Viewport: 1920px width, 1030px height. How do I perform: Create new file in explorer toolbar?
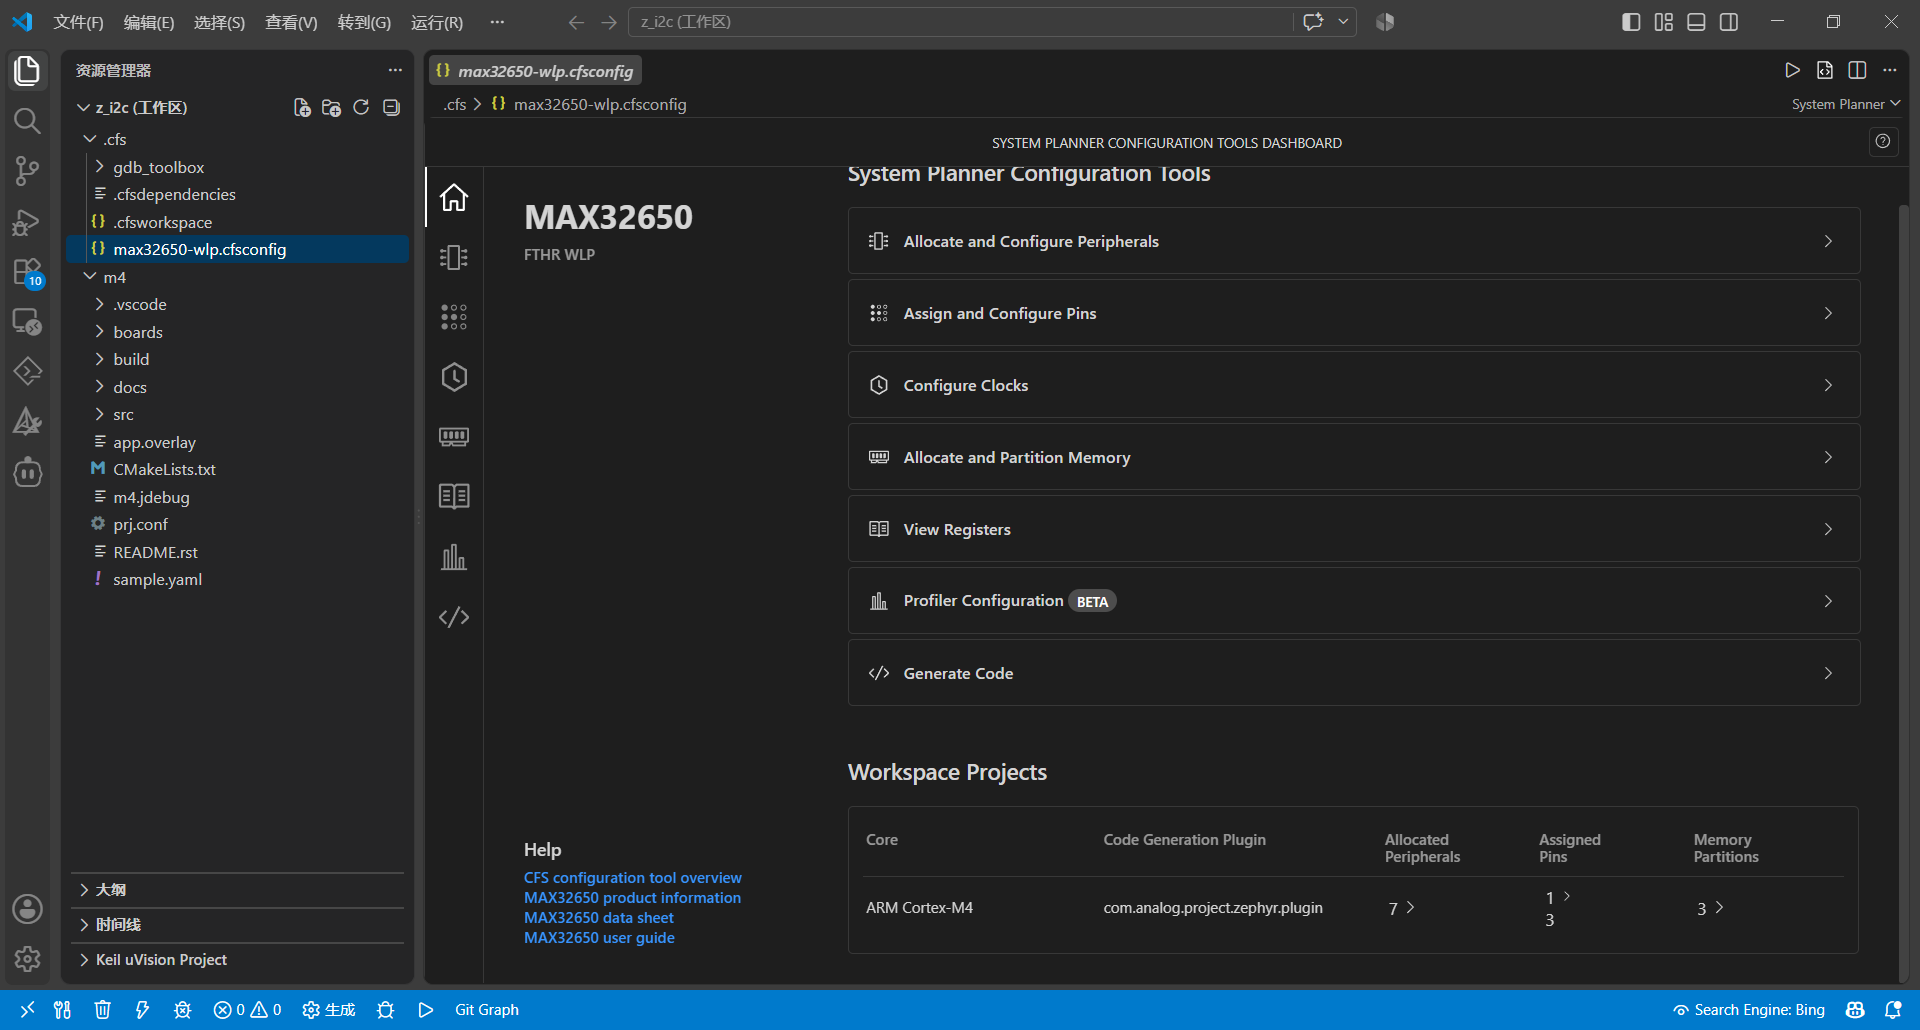[x=301, y=107]
